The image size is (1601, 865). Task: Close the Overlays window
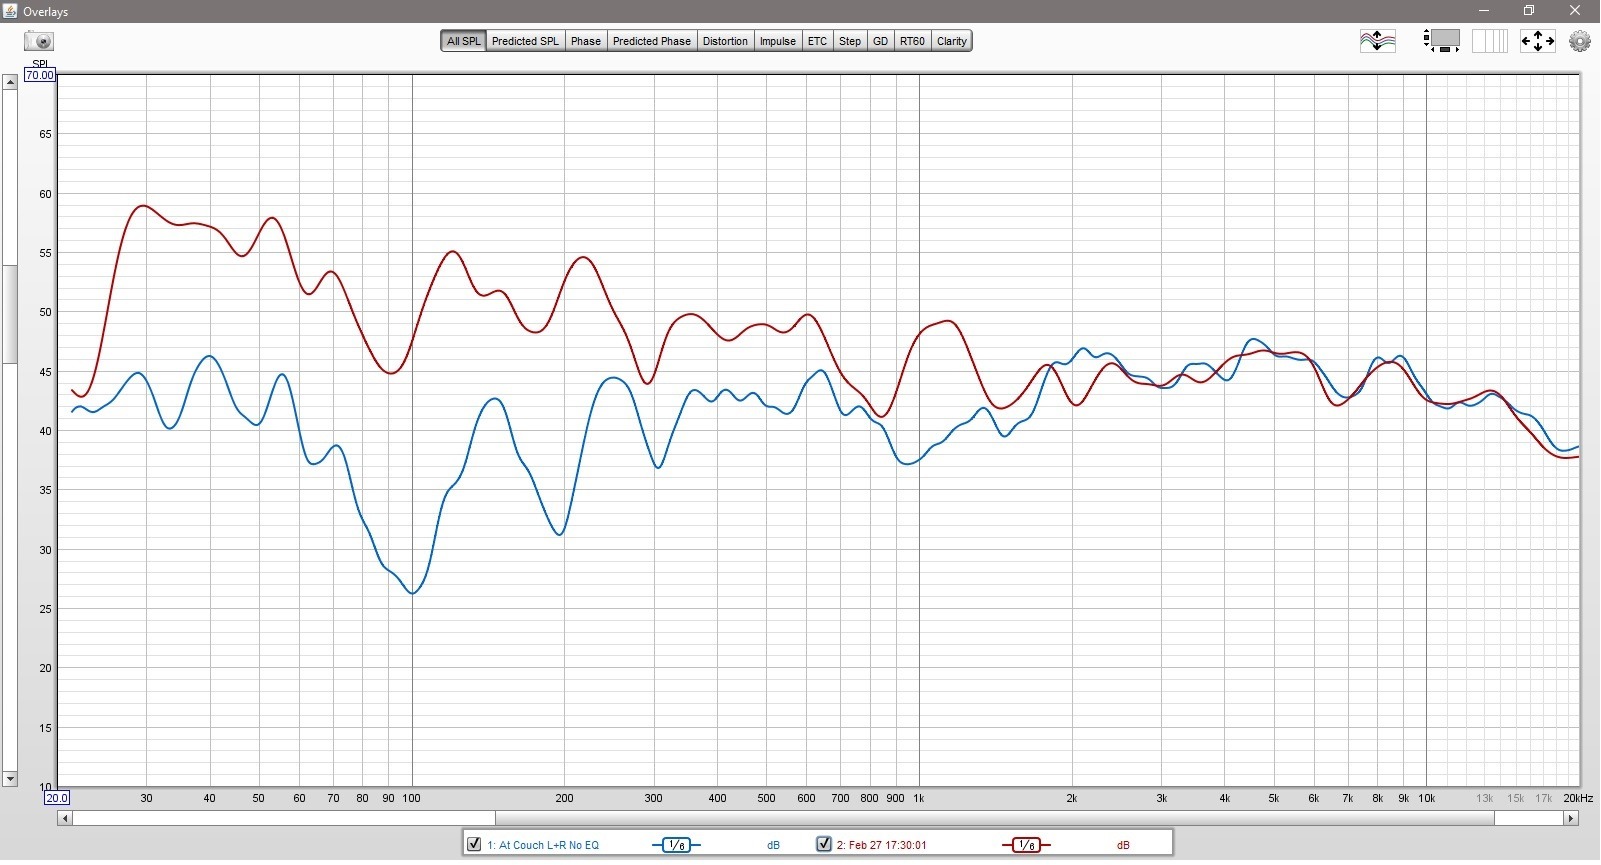tap(1575, 11)
